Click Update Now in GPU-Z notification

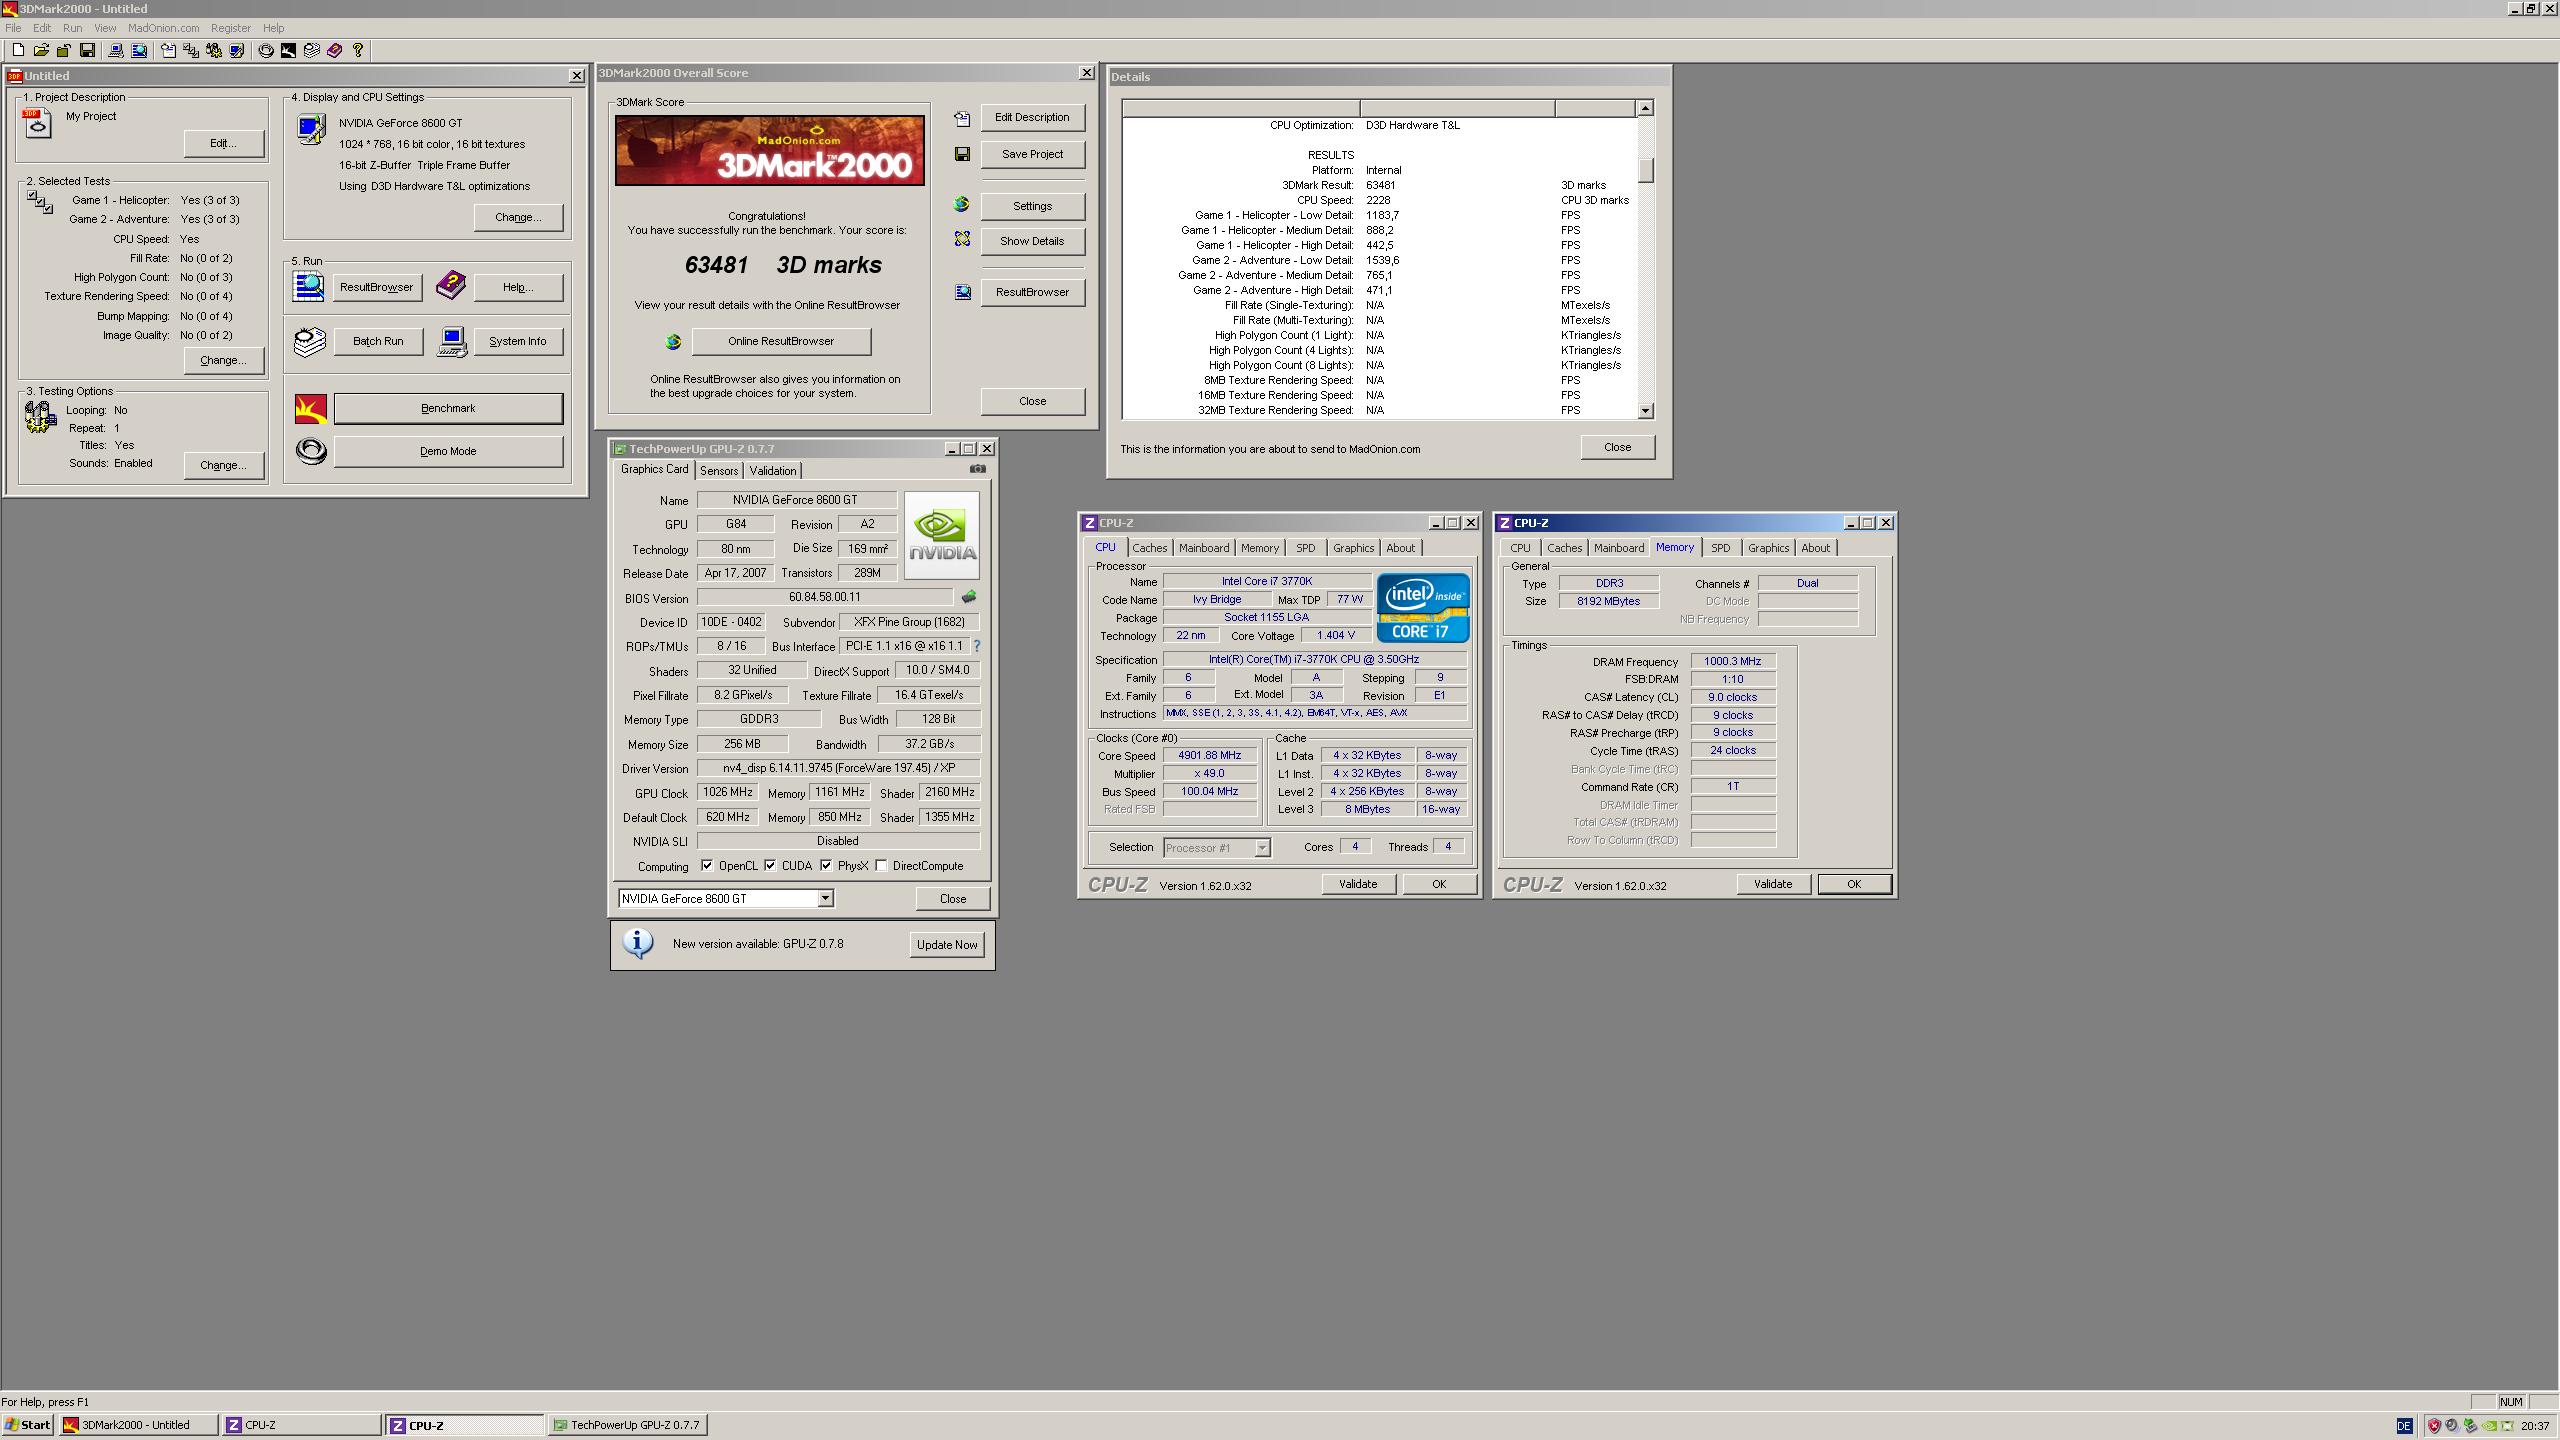click(947, 945)
